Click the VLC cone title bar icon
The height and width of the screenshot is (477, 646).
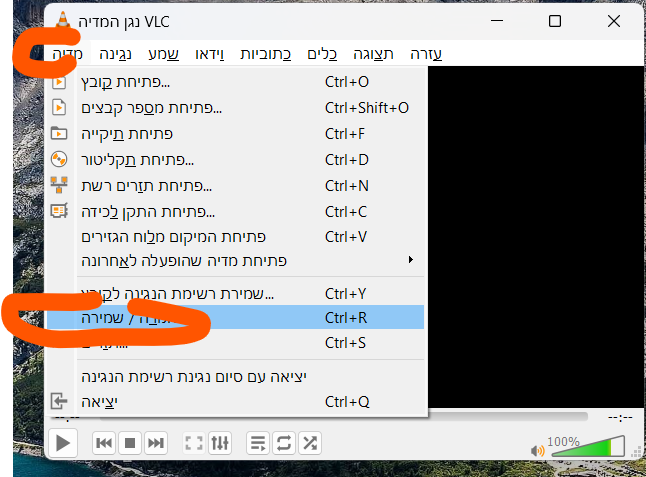(63, 21)
